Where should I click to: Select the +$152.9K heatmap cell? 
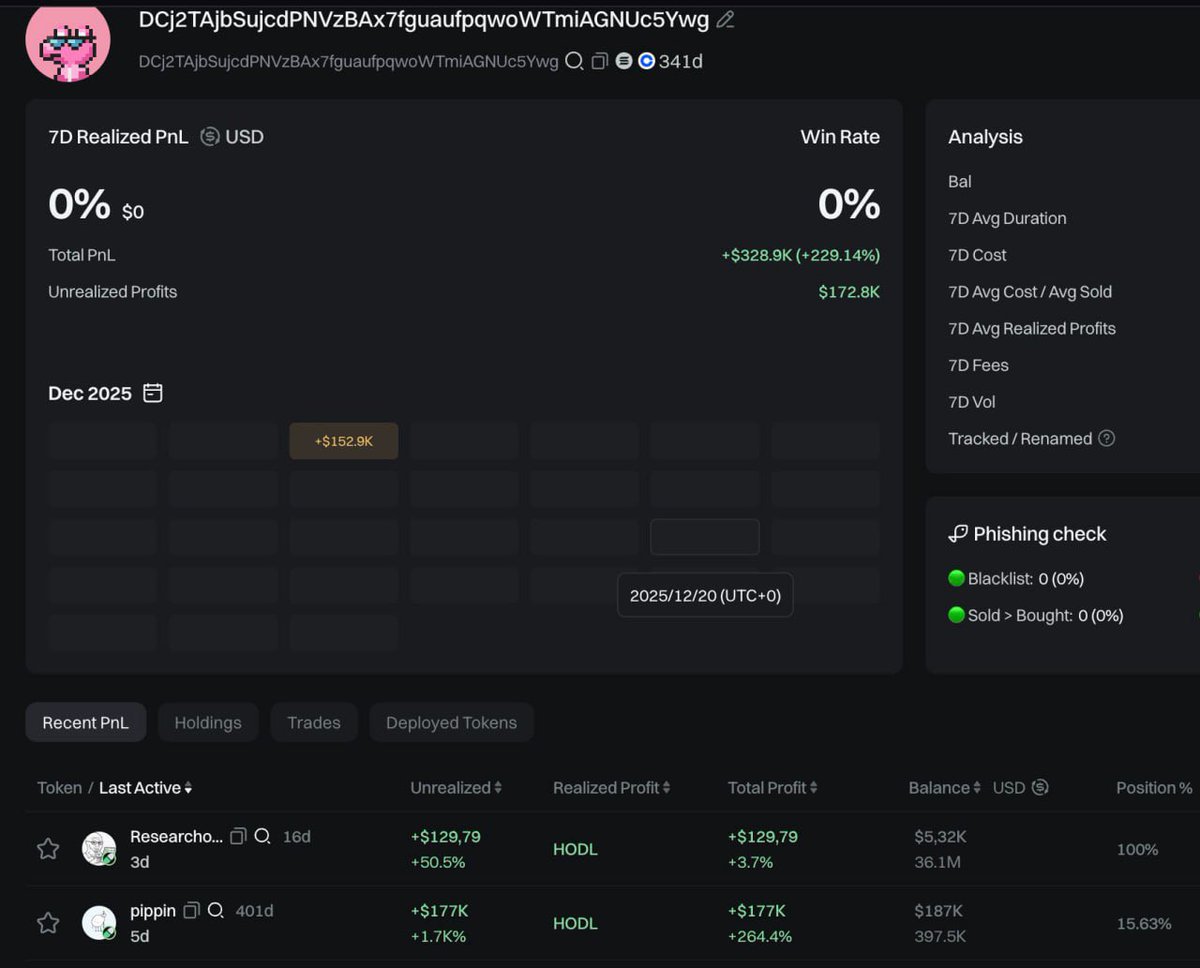pos(343,440)
